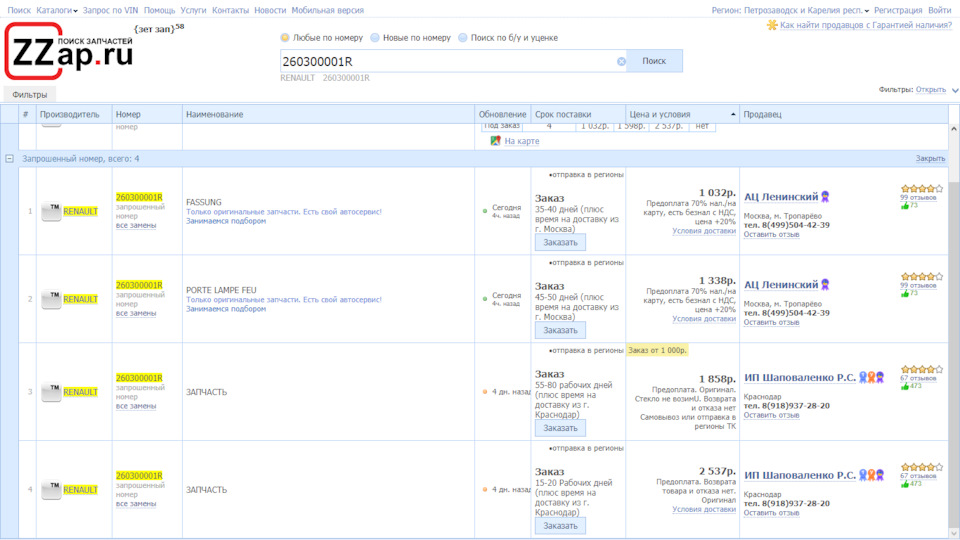The image size is (960, 540).
Task: Click the Закрыть link in group header
Action: [x=931, y=159]
